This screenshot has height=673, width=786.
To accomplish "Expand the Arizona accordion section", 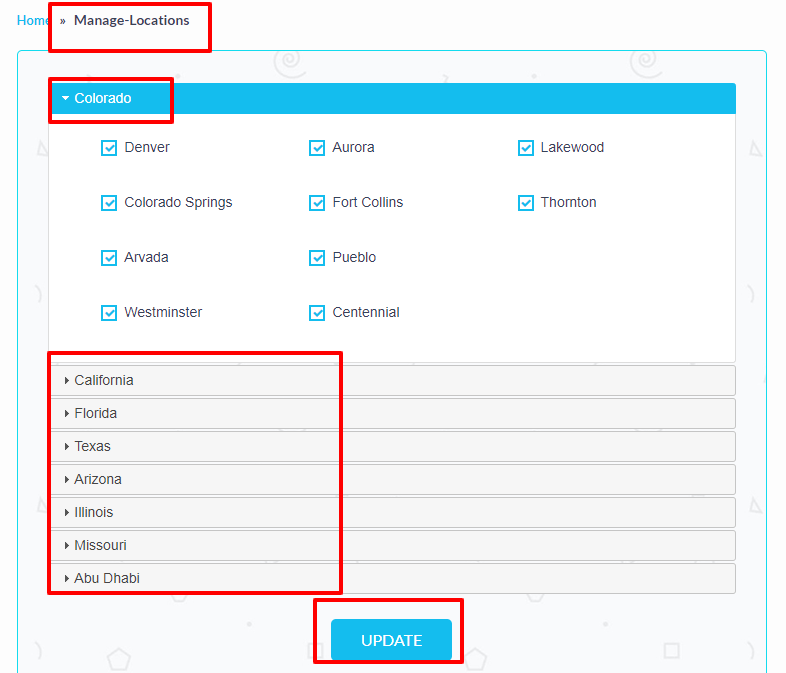I will 97,480.
